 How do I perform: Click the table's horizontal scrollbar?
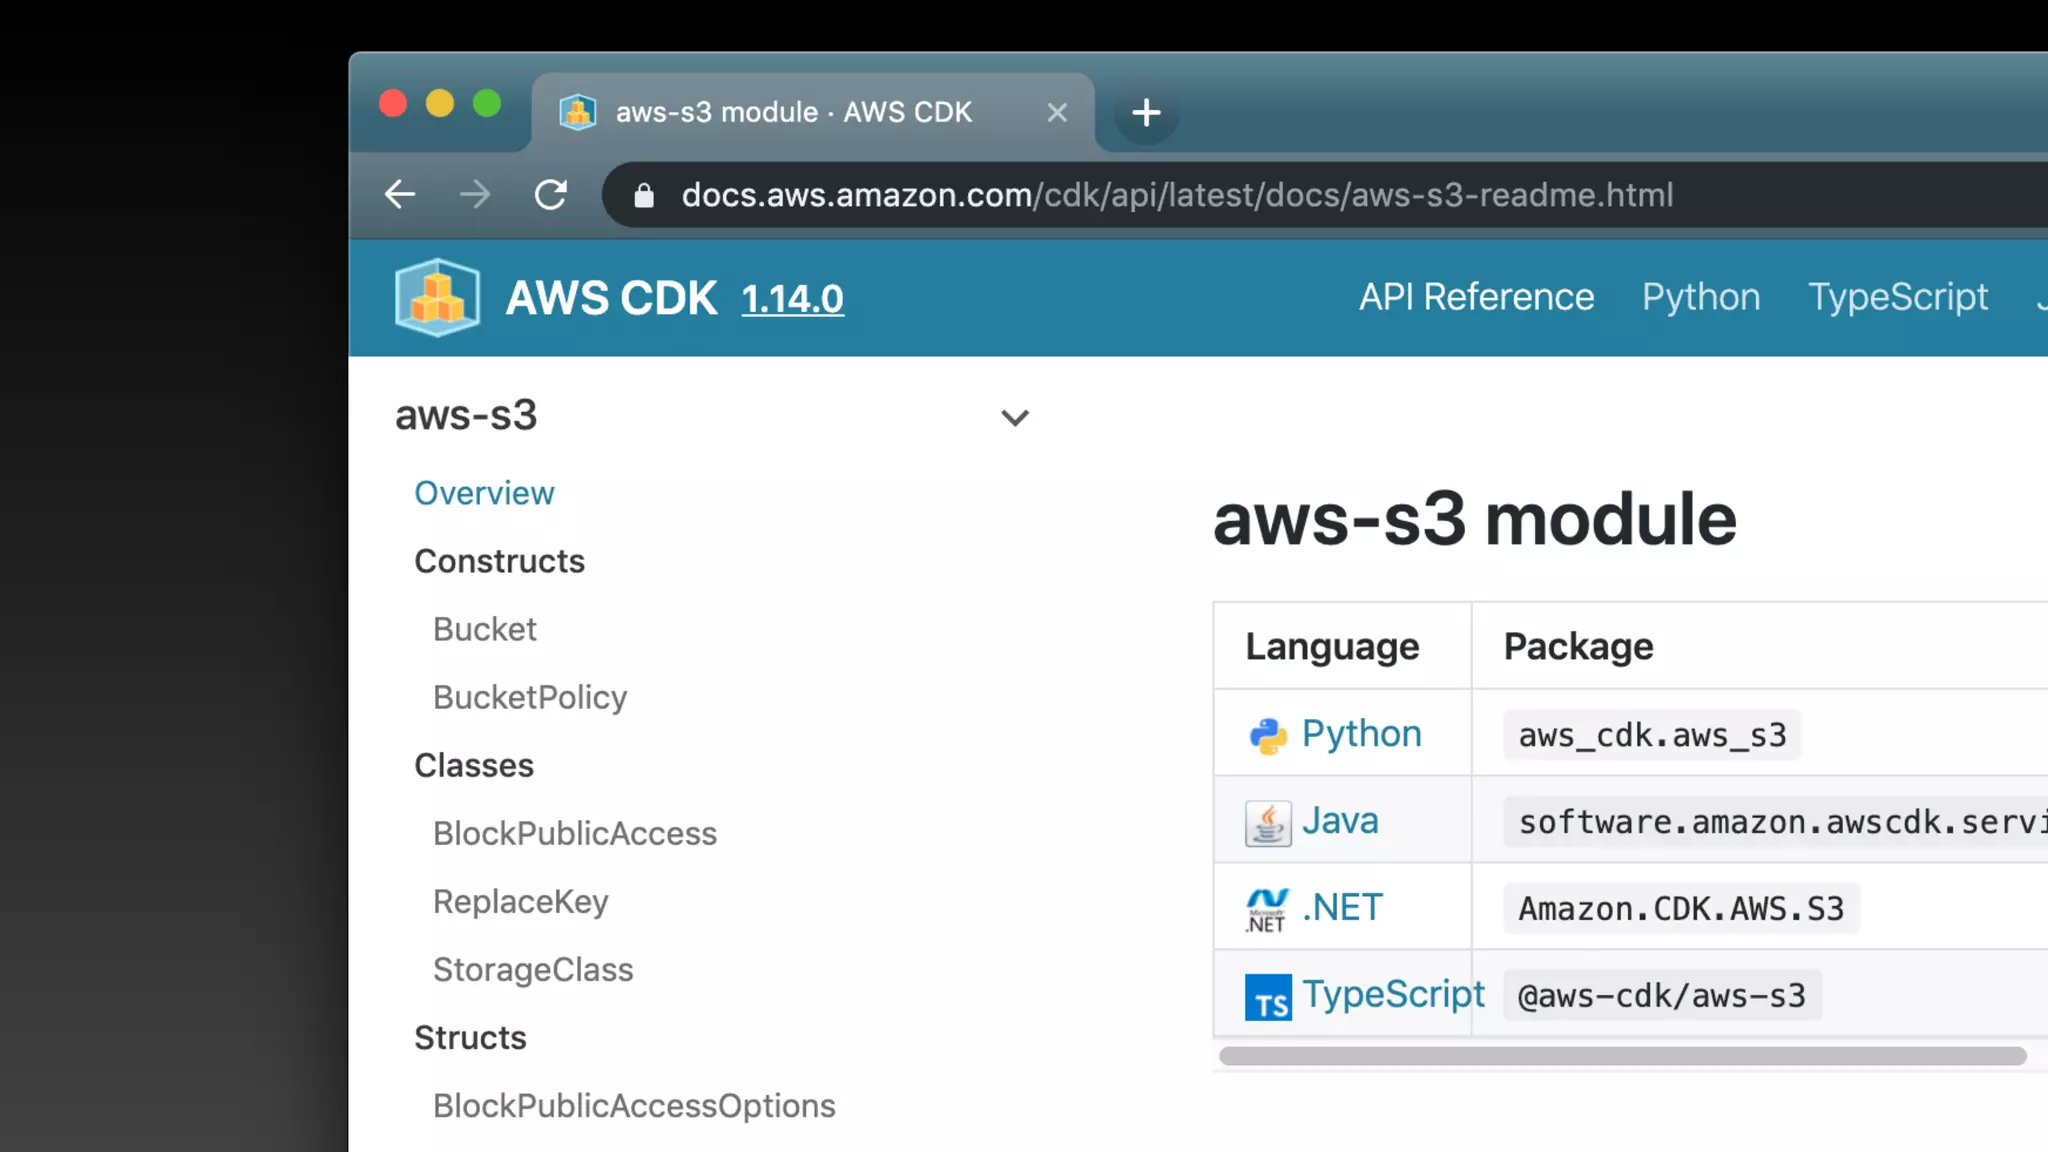1622,1056
